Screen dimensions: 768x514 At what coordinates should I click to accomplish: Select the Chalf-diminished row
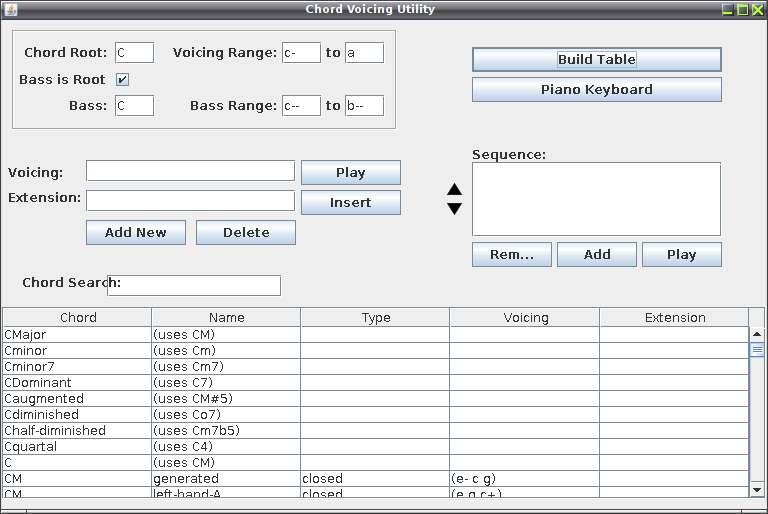tap(376, 431)
